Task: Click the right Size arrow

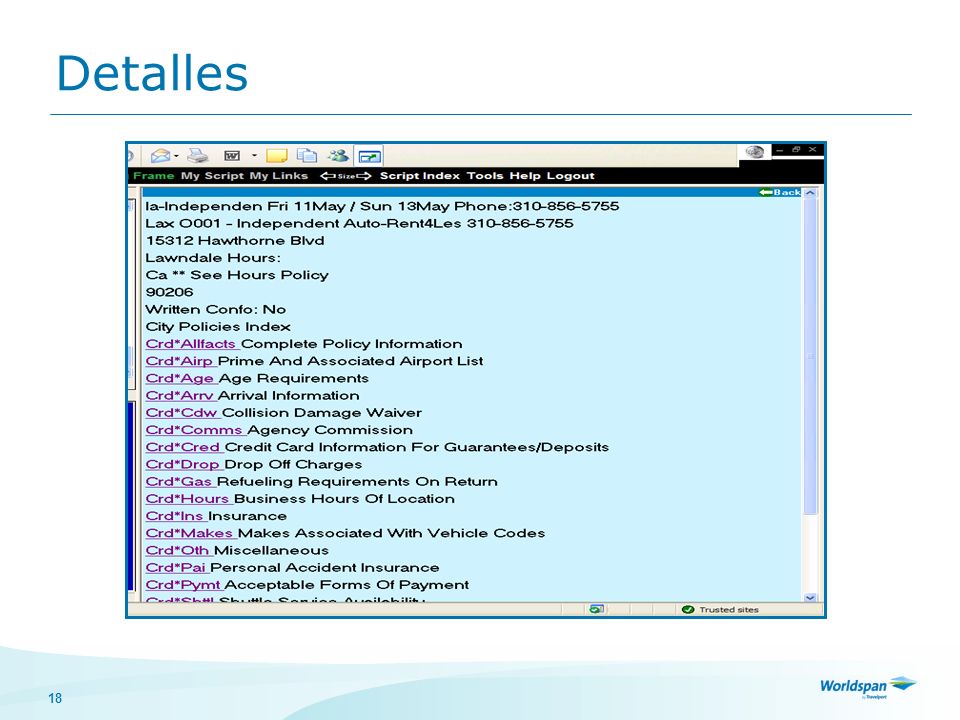Action: coord(364,176)
